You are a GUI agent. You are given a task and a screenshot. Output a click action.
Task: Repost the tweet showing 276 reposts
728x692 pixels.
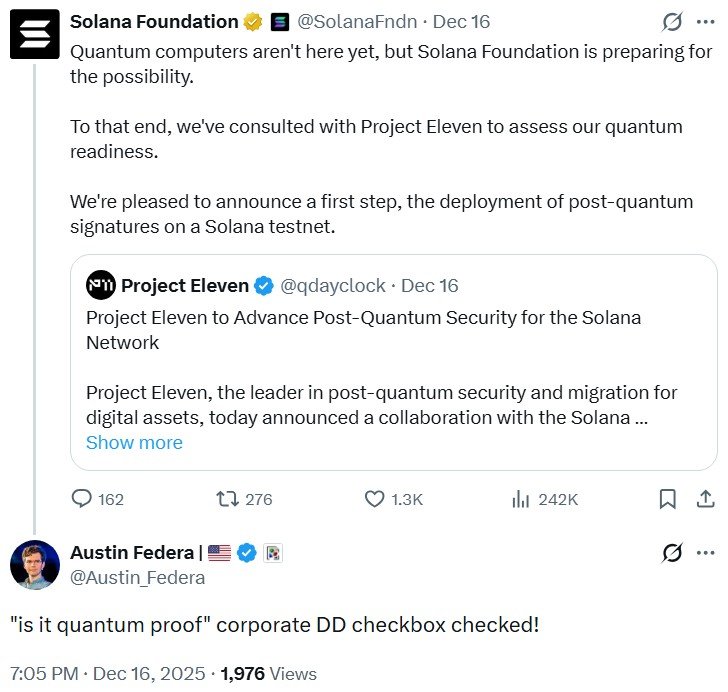pyautogui.click(x=228, y=498)
